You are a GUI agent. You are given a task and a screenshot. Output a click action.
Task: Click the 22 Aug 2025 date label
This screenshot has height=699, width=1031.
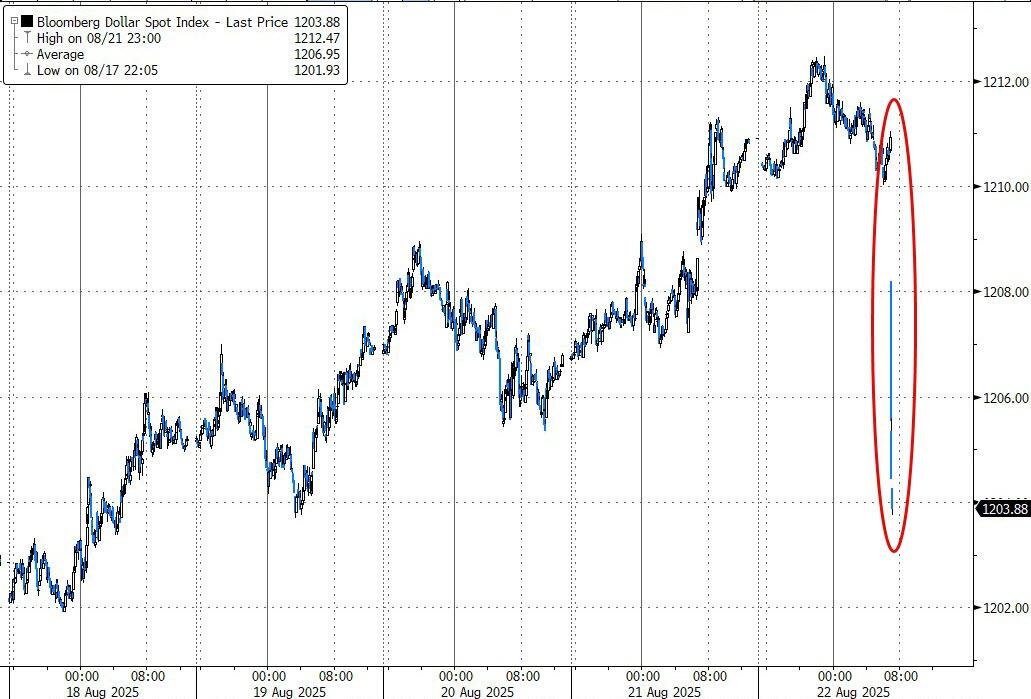[x=854, y=692]
